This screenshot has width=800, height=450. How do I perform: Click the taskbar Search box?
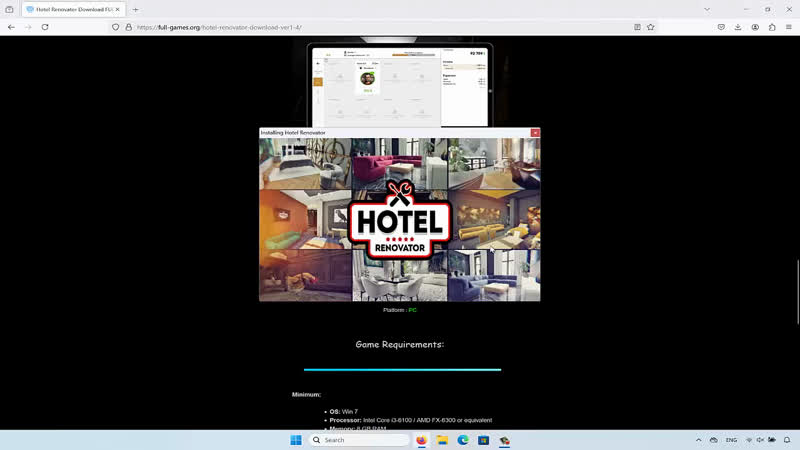tap(359, 440)
